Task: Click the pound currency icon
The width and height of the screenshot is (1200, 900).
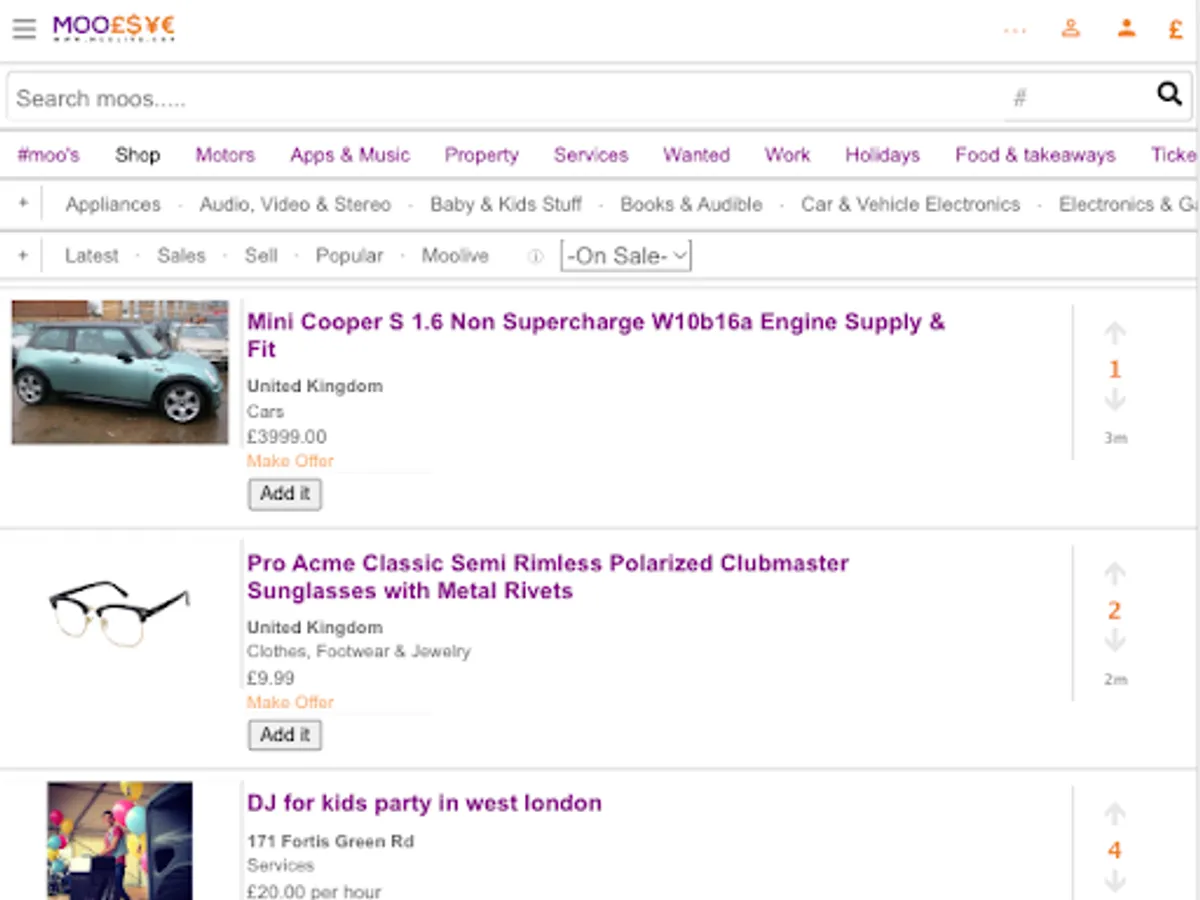Action: click(1176, 30)
